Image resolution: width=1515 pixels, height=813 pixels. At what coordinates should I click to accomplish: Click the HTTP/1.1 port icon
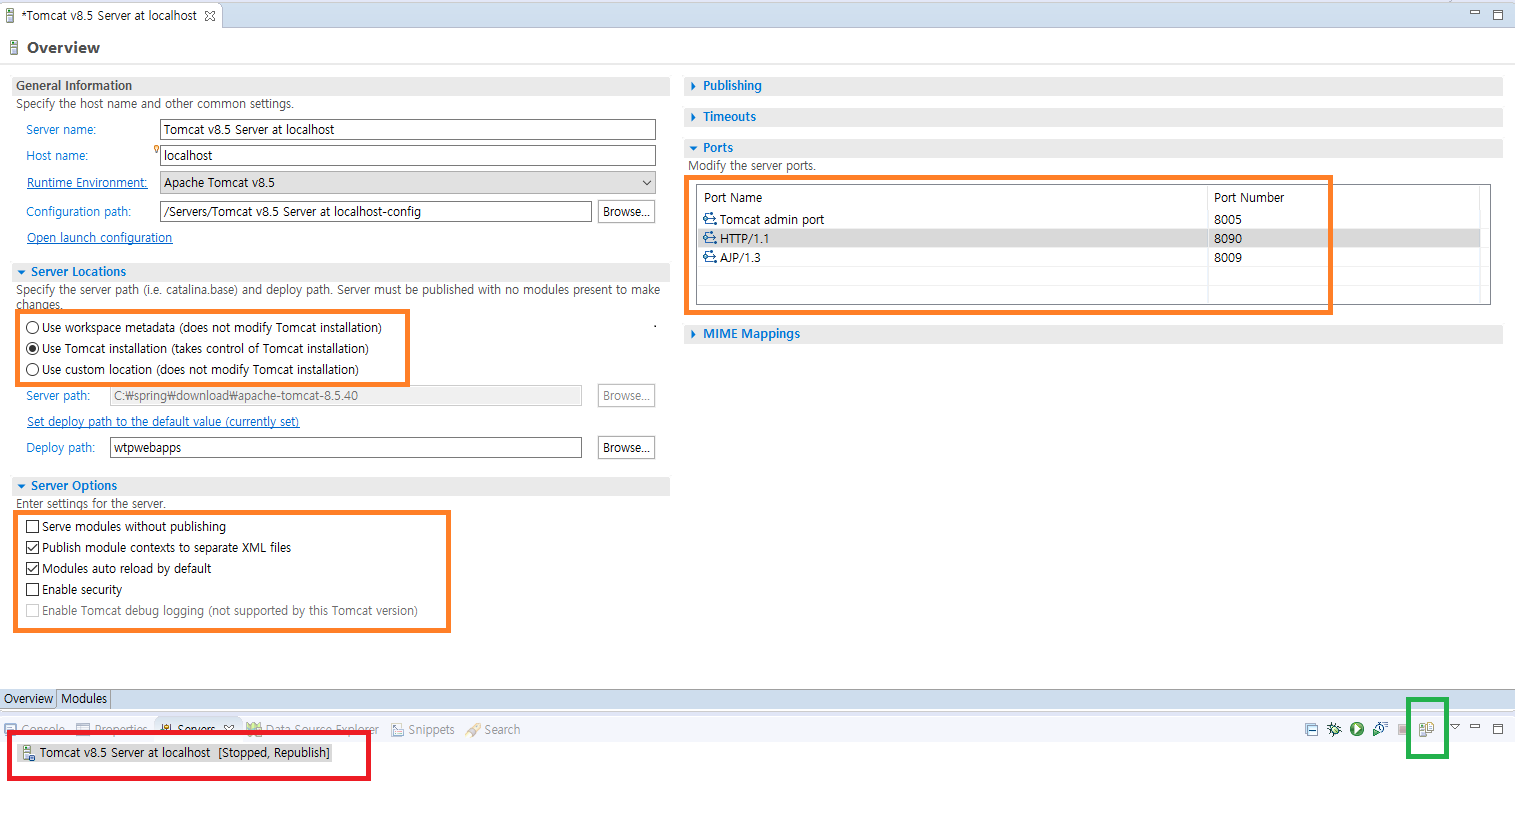point(710,238)
